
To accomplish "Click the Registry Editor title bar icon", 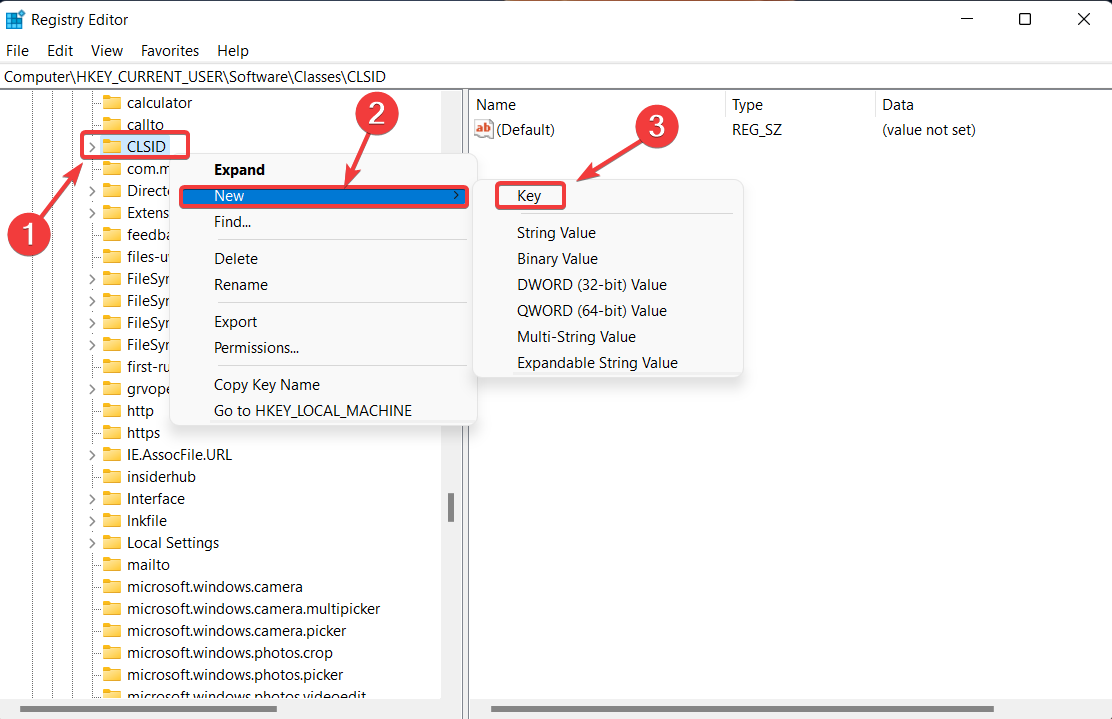I will pyautogui.click(x=15, y=20).
